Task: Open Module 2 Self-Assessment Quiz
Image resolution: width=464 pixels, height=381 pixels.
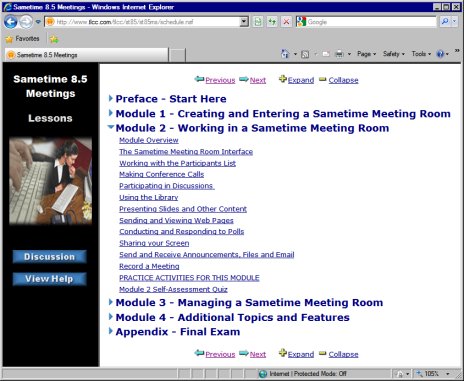Action: [x=173, y=289]
